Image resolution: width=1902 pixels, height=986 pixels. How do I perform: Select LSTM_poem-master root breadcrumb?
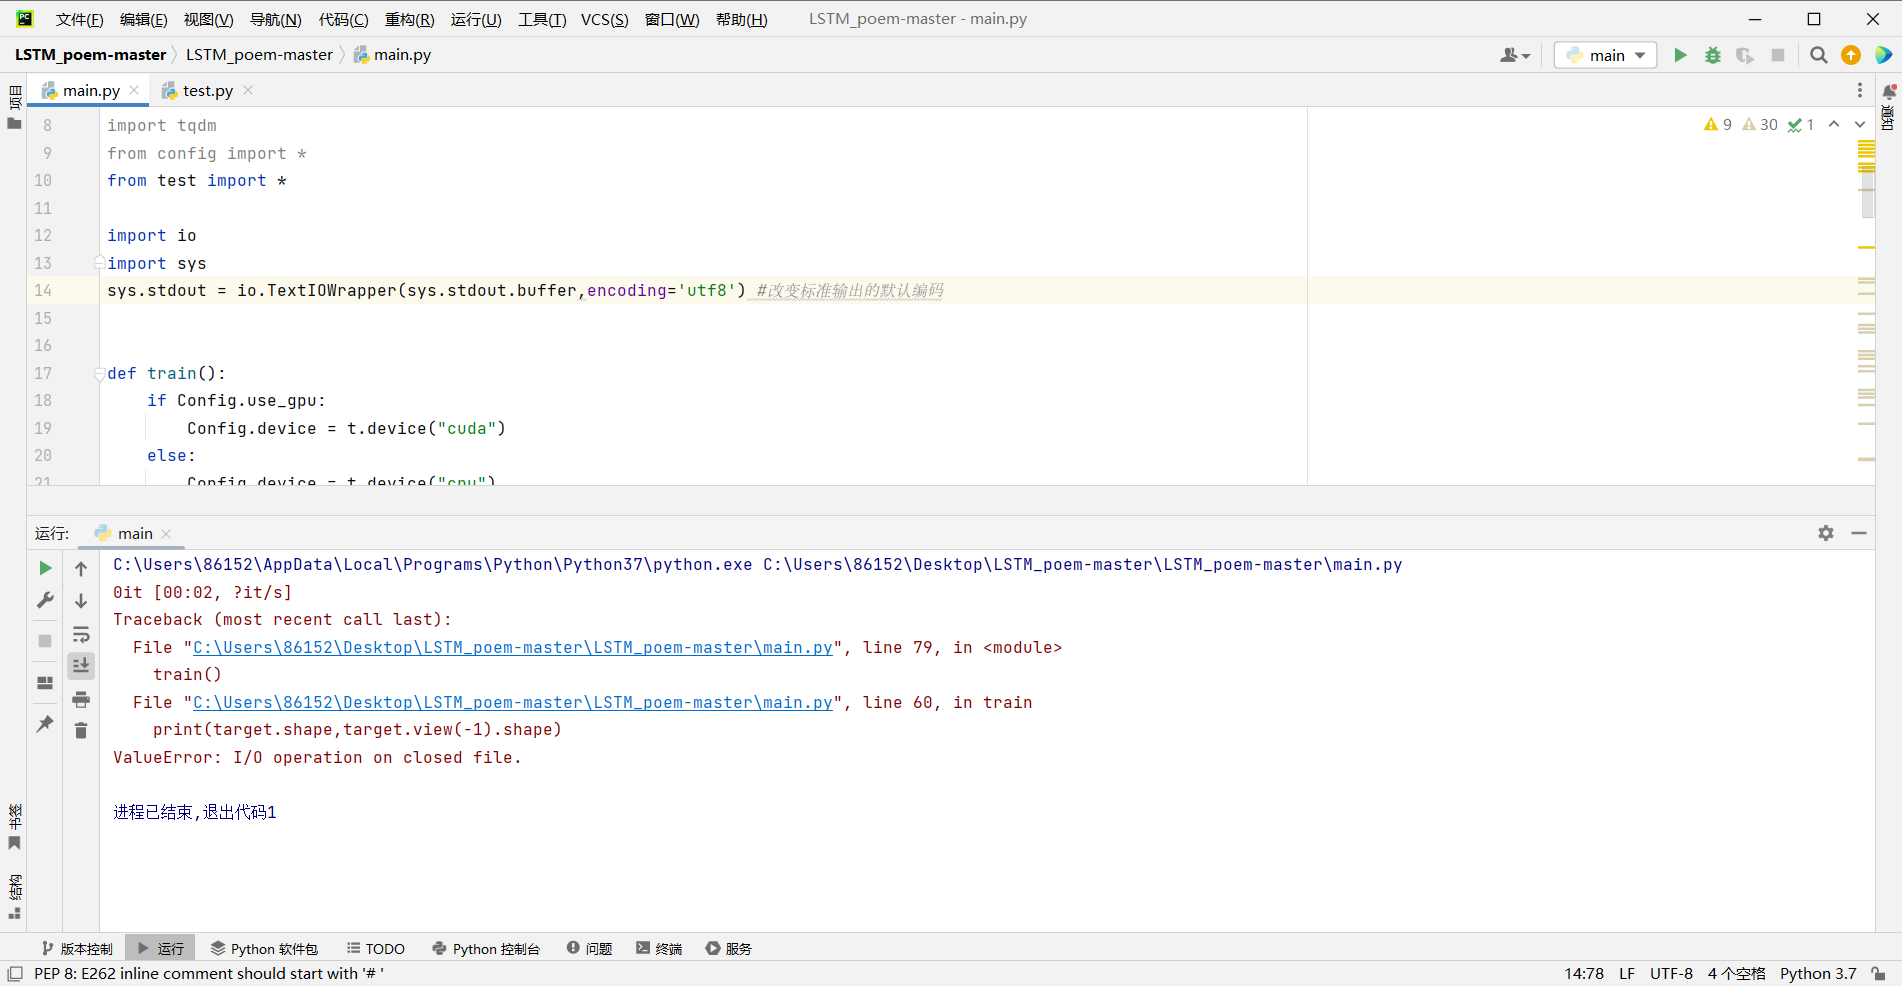point(91,54)
